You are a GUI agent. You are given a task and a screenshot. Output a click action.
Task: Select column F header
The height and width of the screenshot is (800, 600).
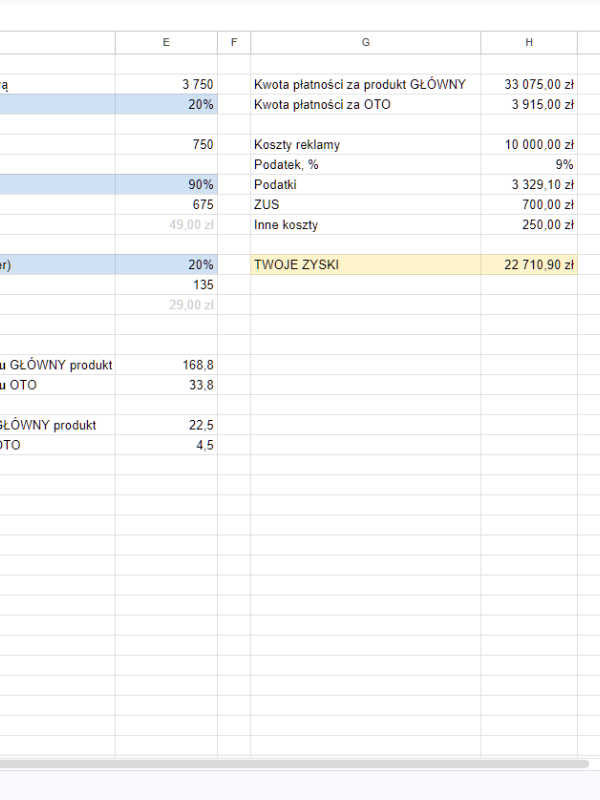pyautogui.click(x=233, y=42)
